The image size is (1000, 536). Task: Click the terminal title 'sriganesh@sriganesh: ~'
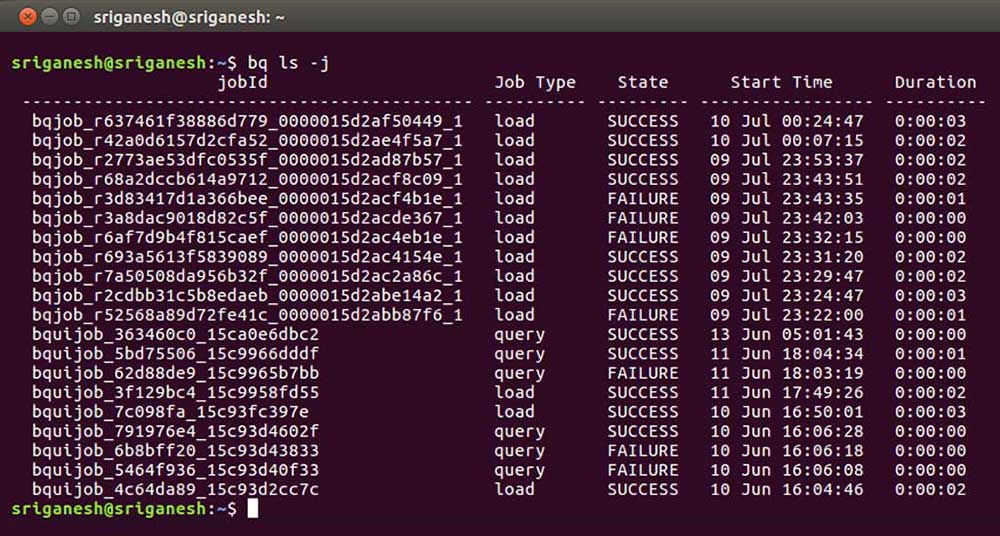click(189, 18)
